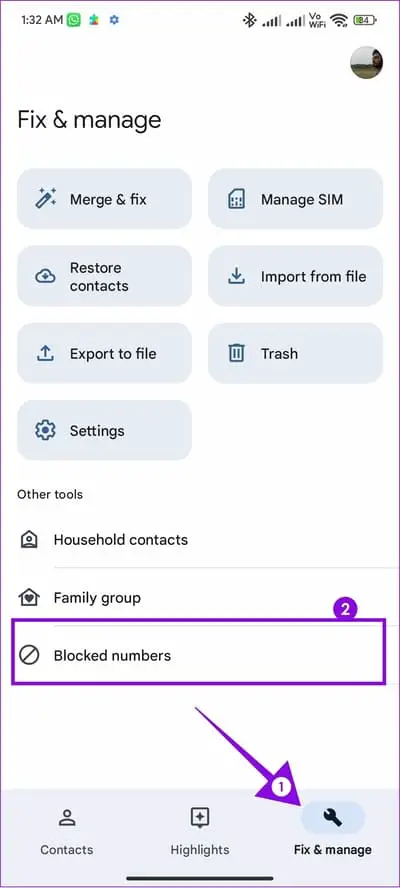Open Family group entry
The width and height of the screenshot is (400, 888).
pos(200,597)
